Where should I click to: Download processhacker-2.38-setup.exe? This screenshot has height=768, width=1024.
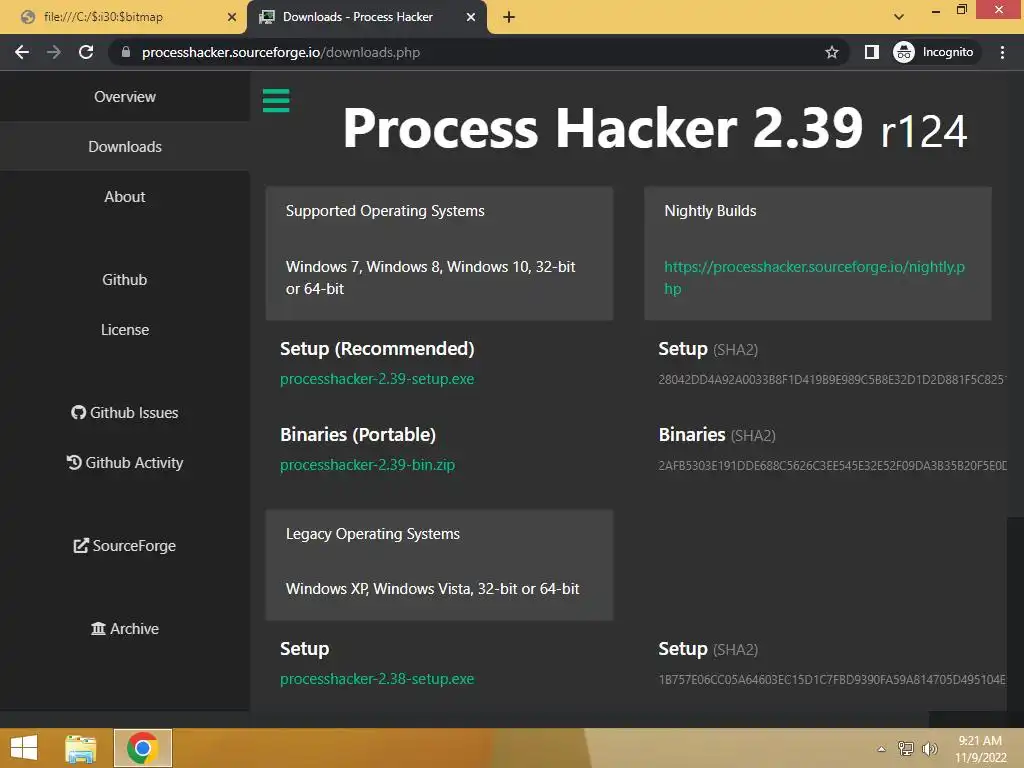[x=377, y=679]
